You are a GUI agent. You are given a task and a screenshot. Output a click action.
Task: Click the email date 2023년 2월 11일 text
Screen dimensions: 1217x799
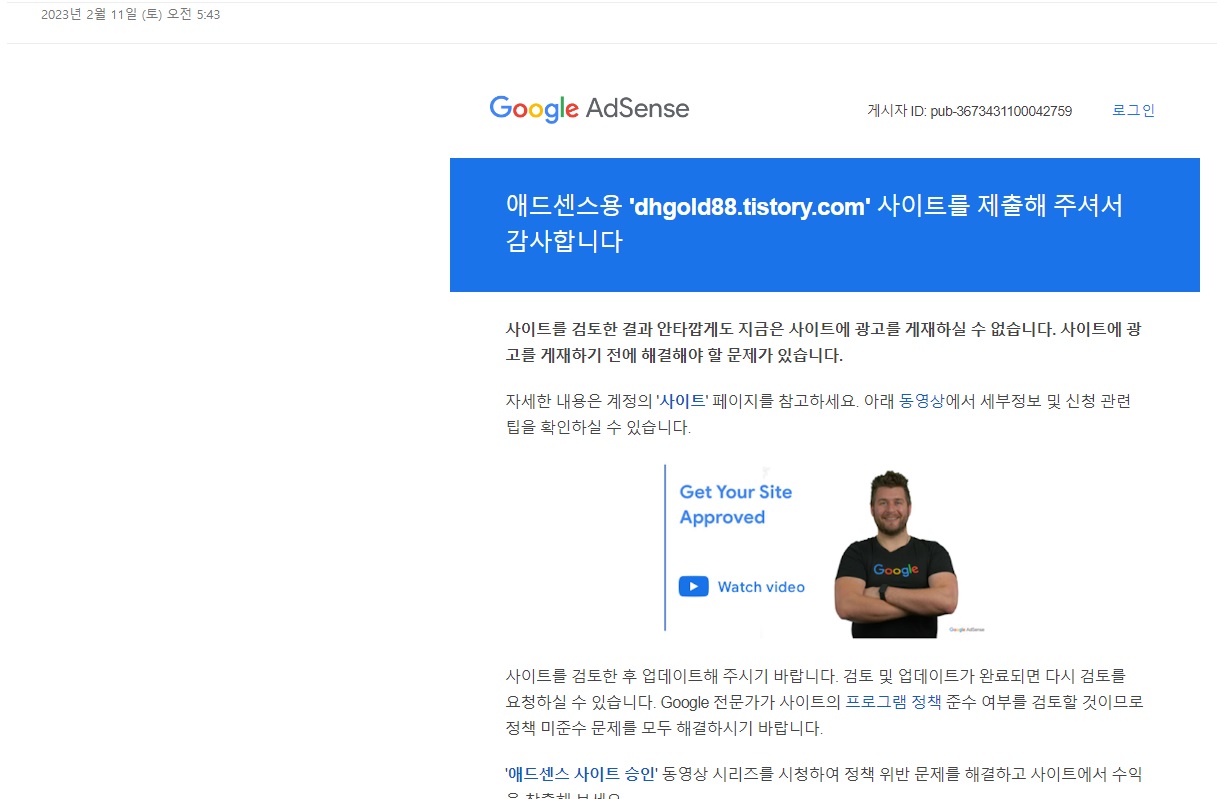pos(130,15)
